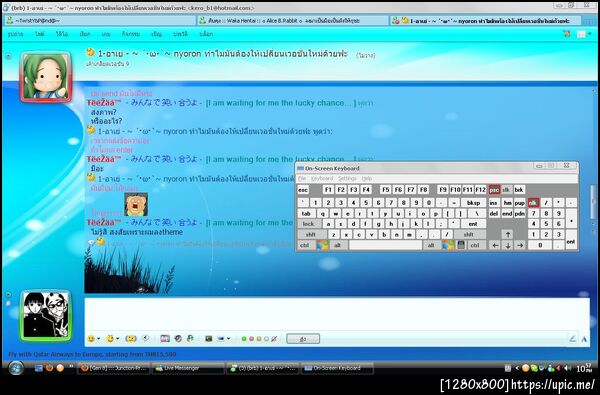The height and width of the screenshot is (395, 600).
Task: Click the white status dot in toolbar
Action: point(266,339)
